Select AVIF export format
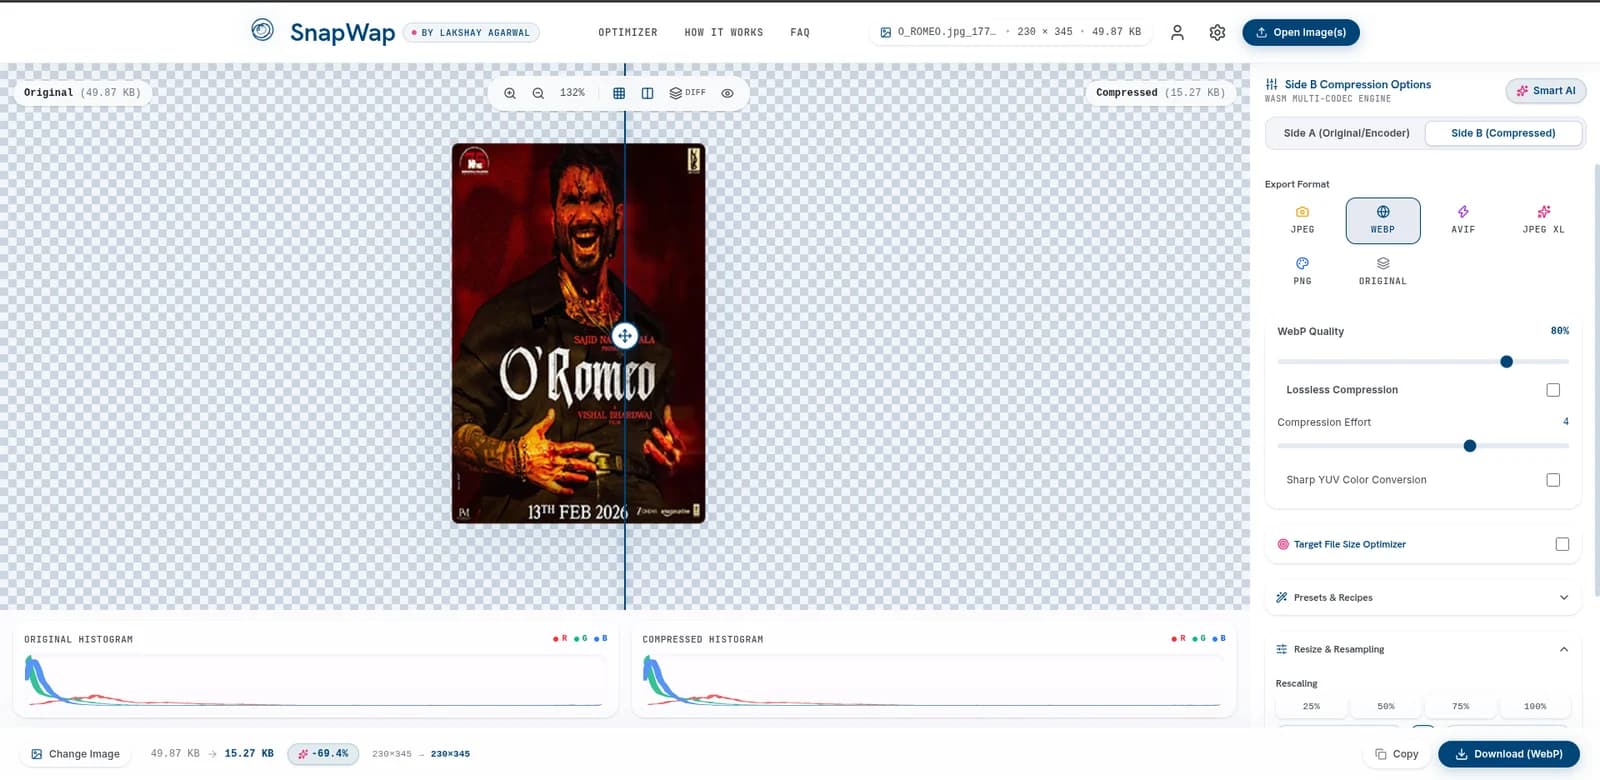 coord(1463,220)
